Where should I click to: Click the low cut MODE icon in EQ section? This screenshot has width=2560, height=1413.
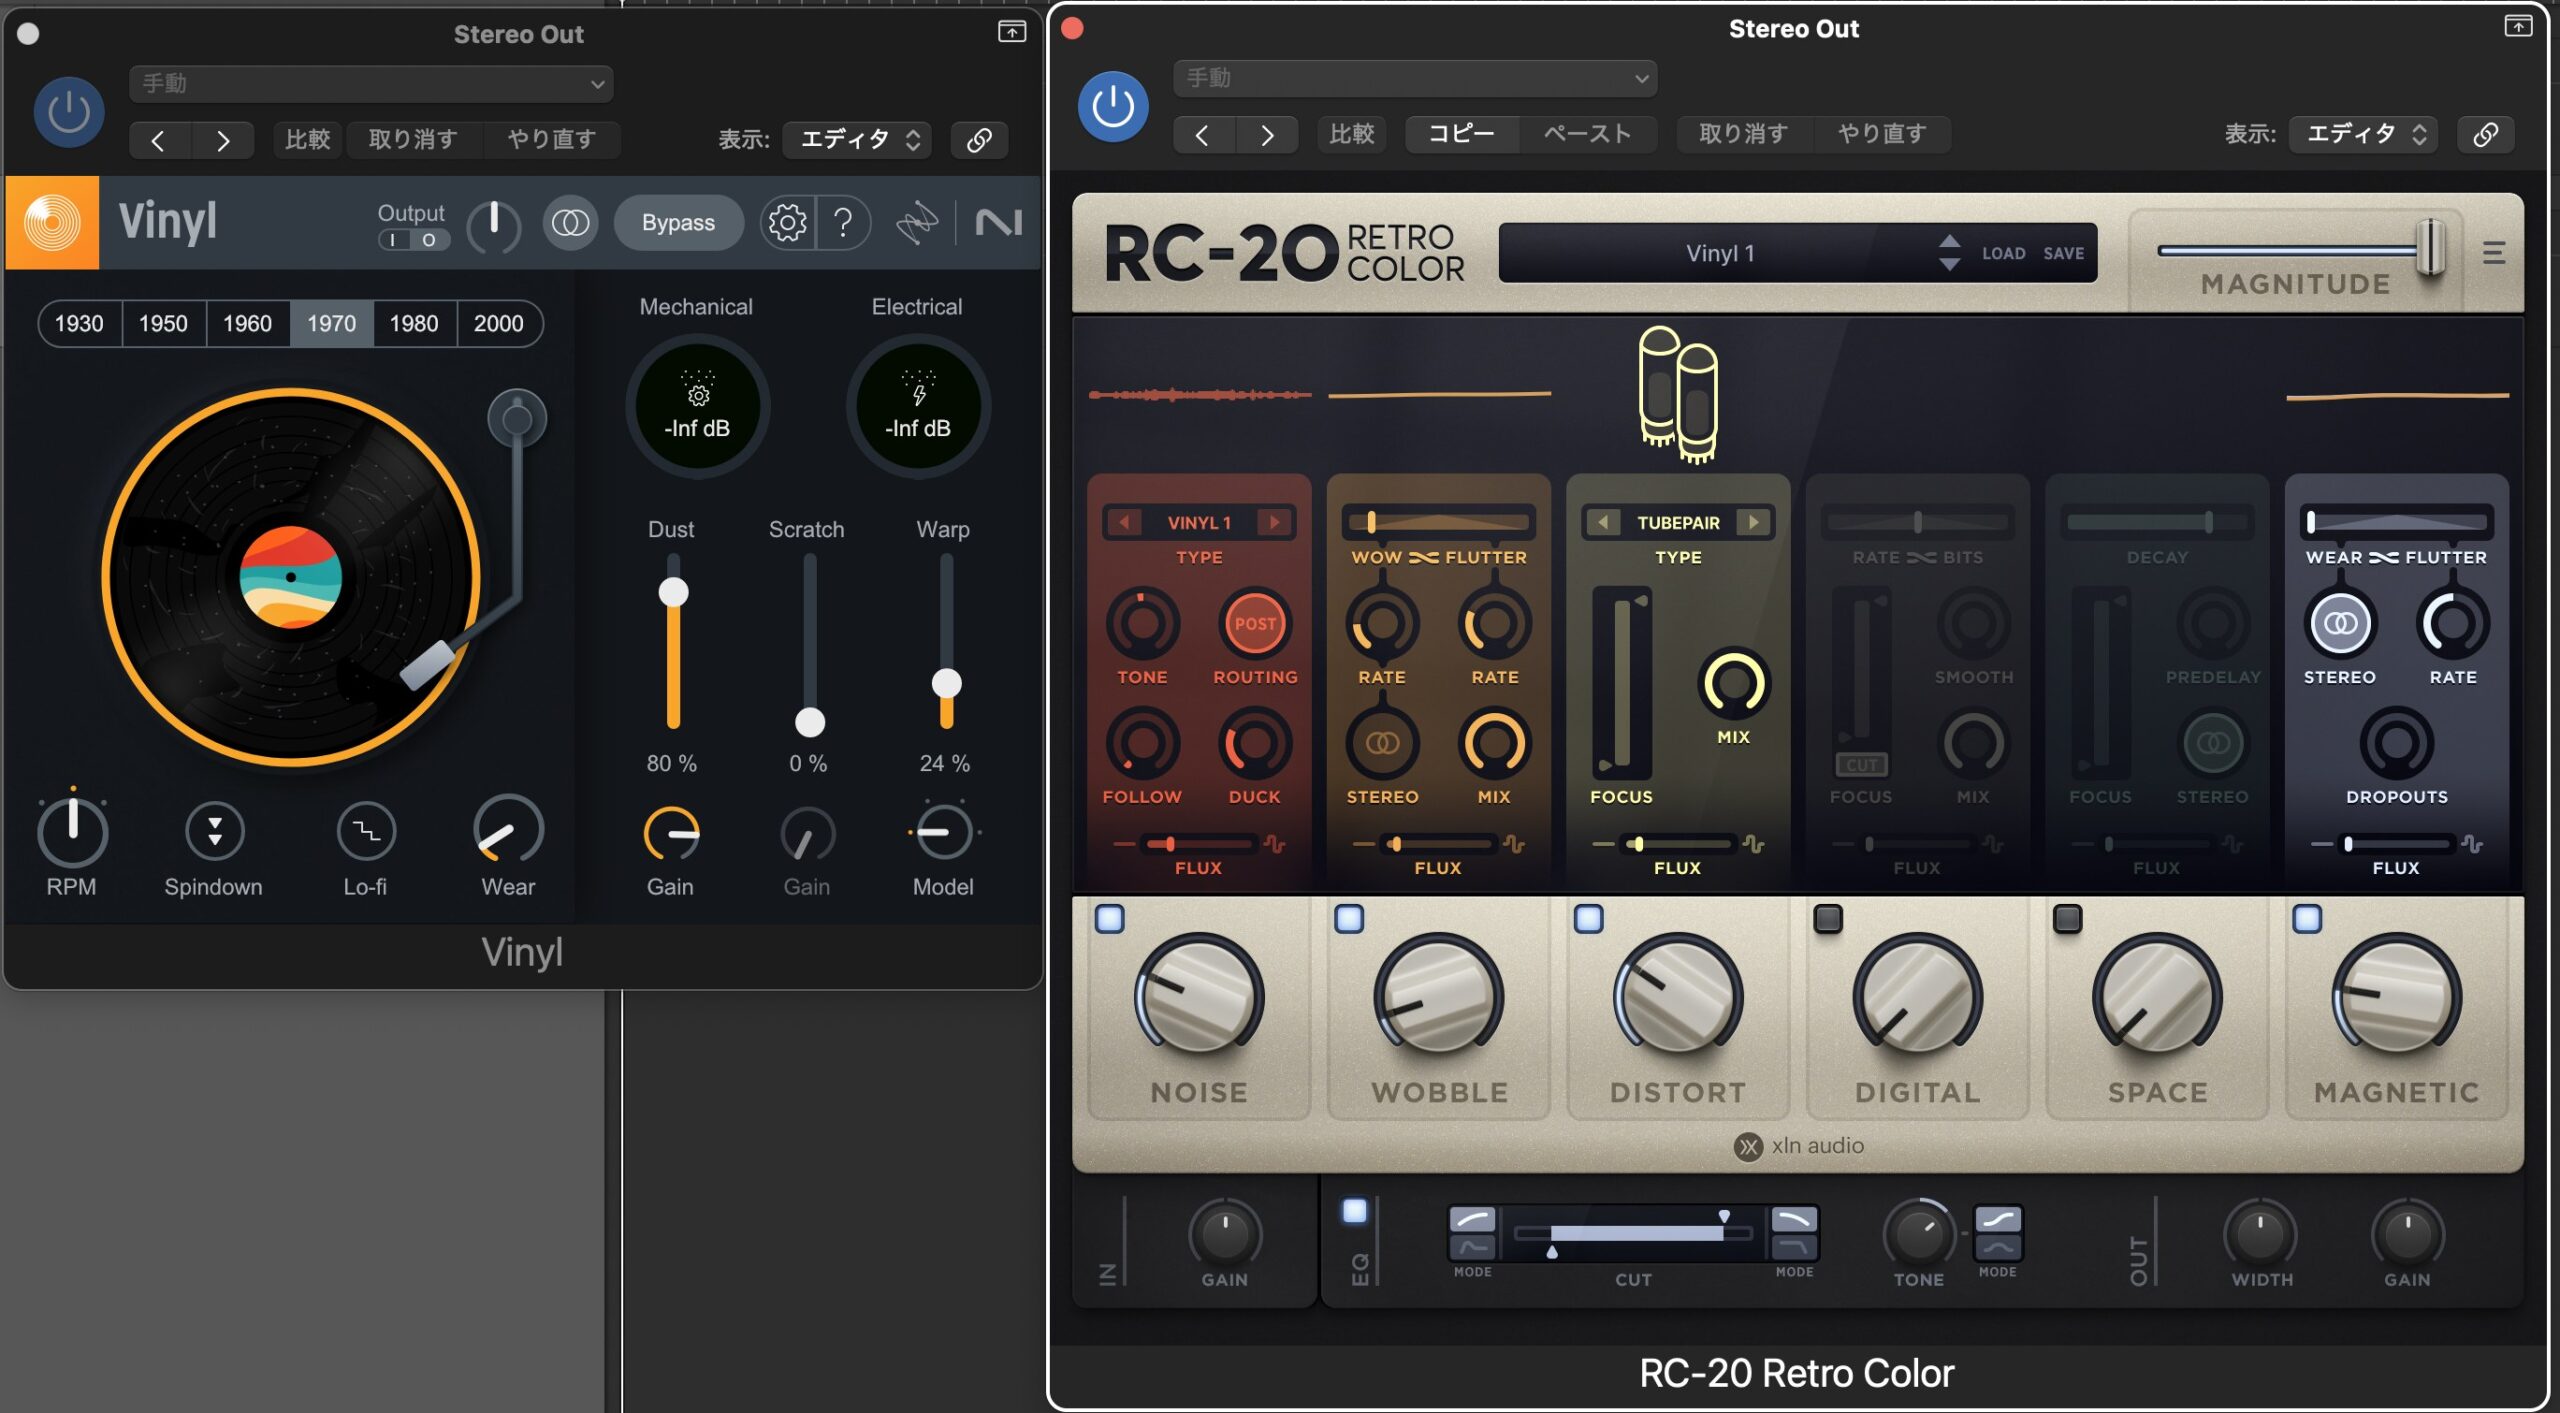click(x=1472, y=1233)
